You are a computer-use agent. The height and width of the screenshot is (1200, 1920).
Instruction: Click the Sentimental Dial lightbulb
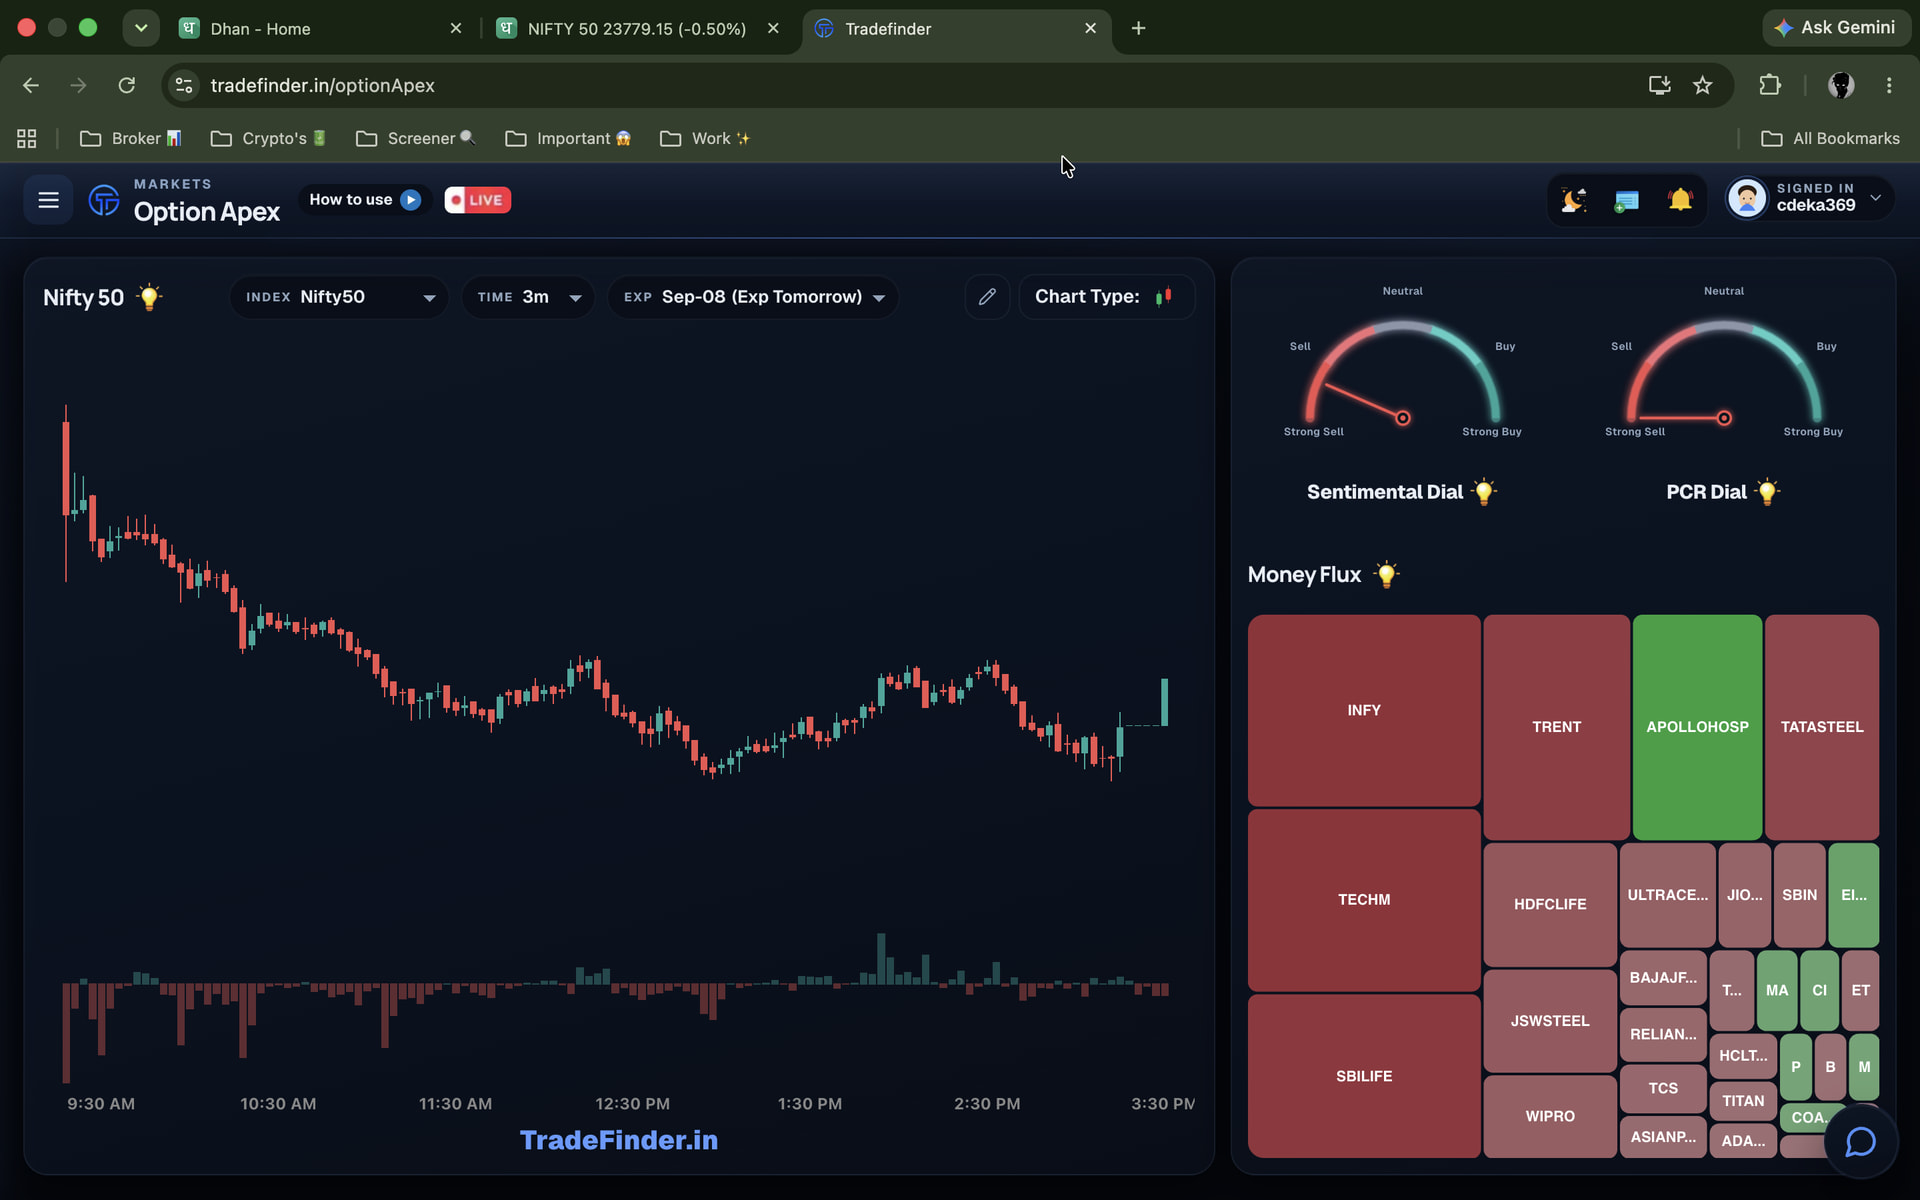point(1484,492)
